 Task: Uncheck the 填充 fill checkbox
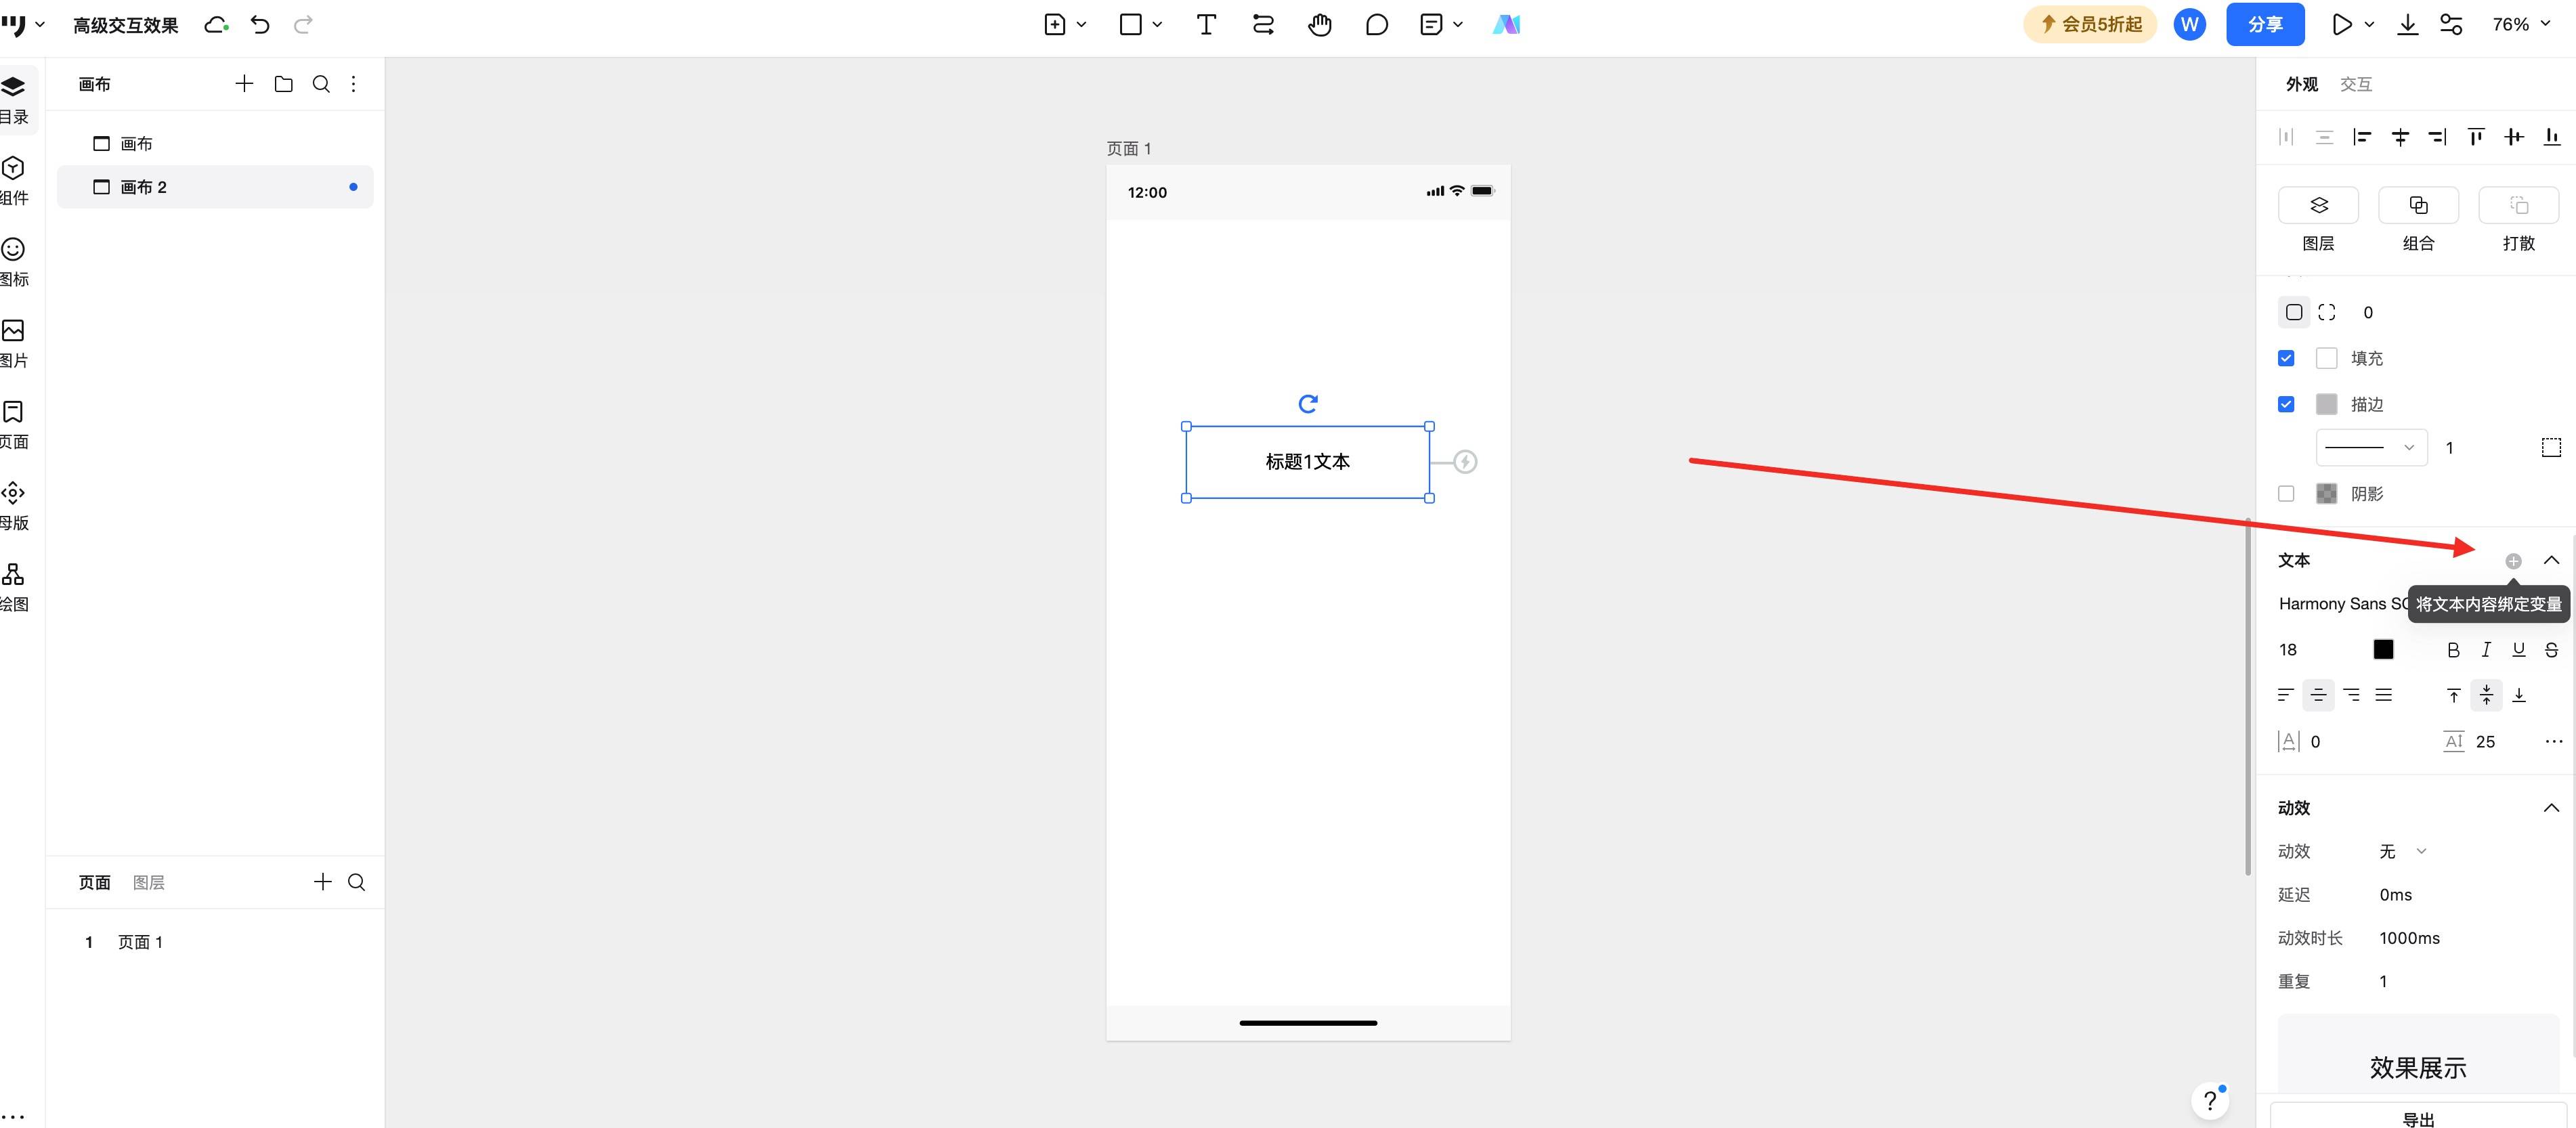[x=2286, y=358]
